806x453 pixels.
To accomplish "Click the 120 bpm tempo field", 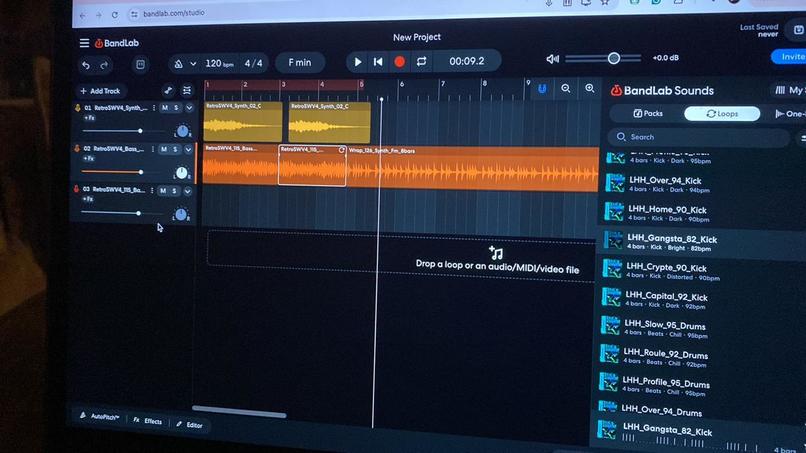I will [x=219, y=63].
